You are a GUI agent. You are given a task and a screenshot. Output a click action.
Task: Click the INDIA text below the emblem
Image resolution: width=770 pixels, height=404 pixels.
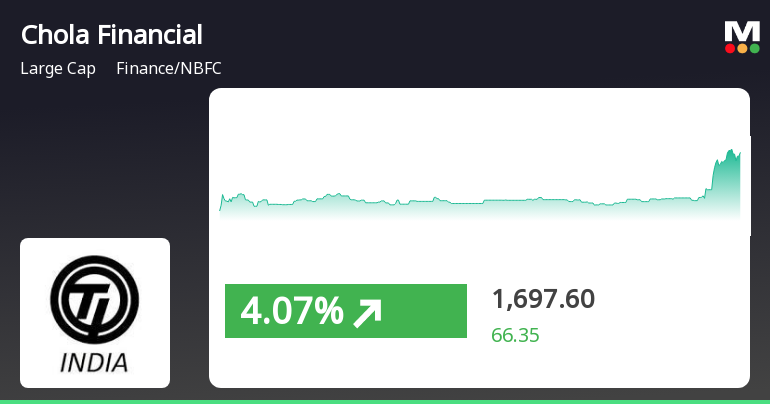tap(95, 362)
